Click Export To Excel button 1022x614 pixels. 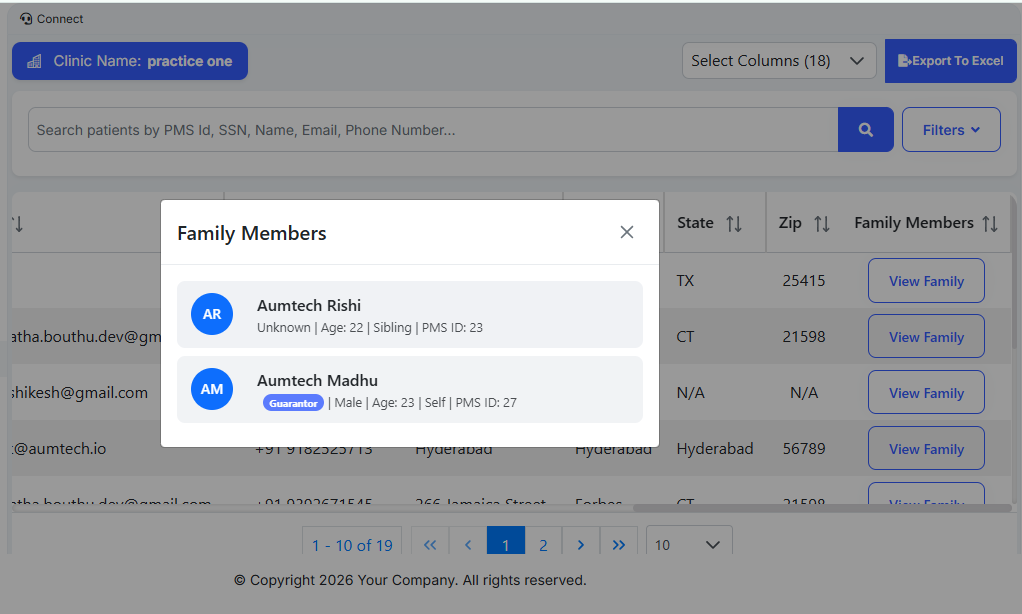(950, 61)
